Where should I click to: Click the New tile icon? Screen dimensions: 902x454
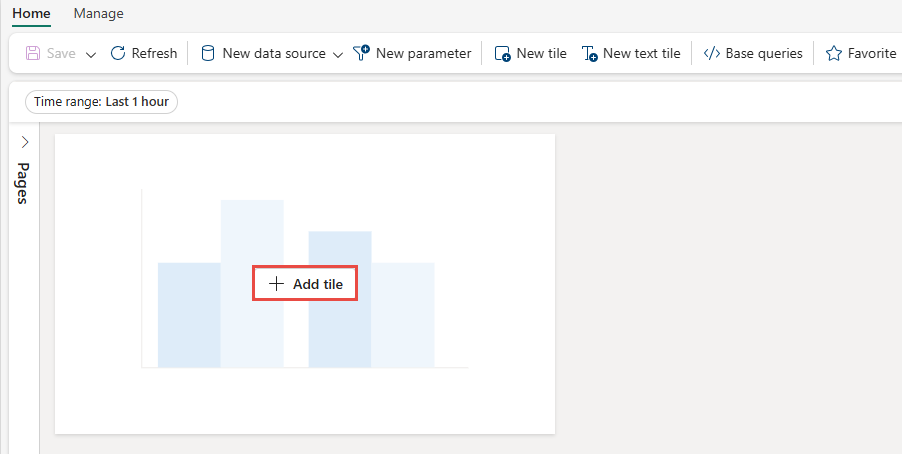click(x=503, y=54)
